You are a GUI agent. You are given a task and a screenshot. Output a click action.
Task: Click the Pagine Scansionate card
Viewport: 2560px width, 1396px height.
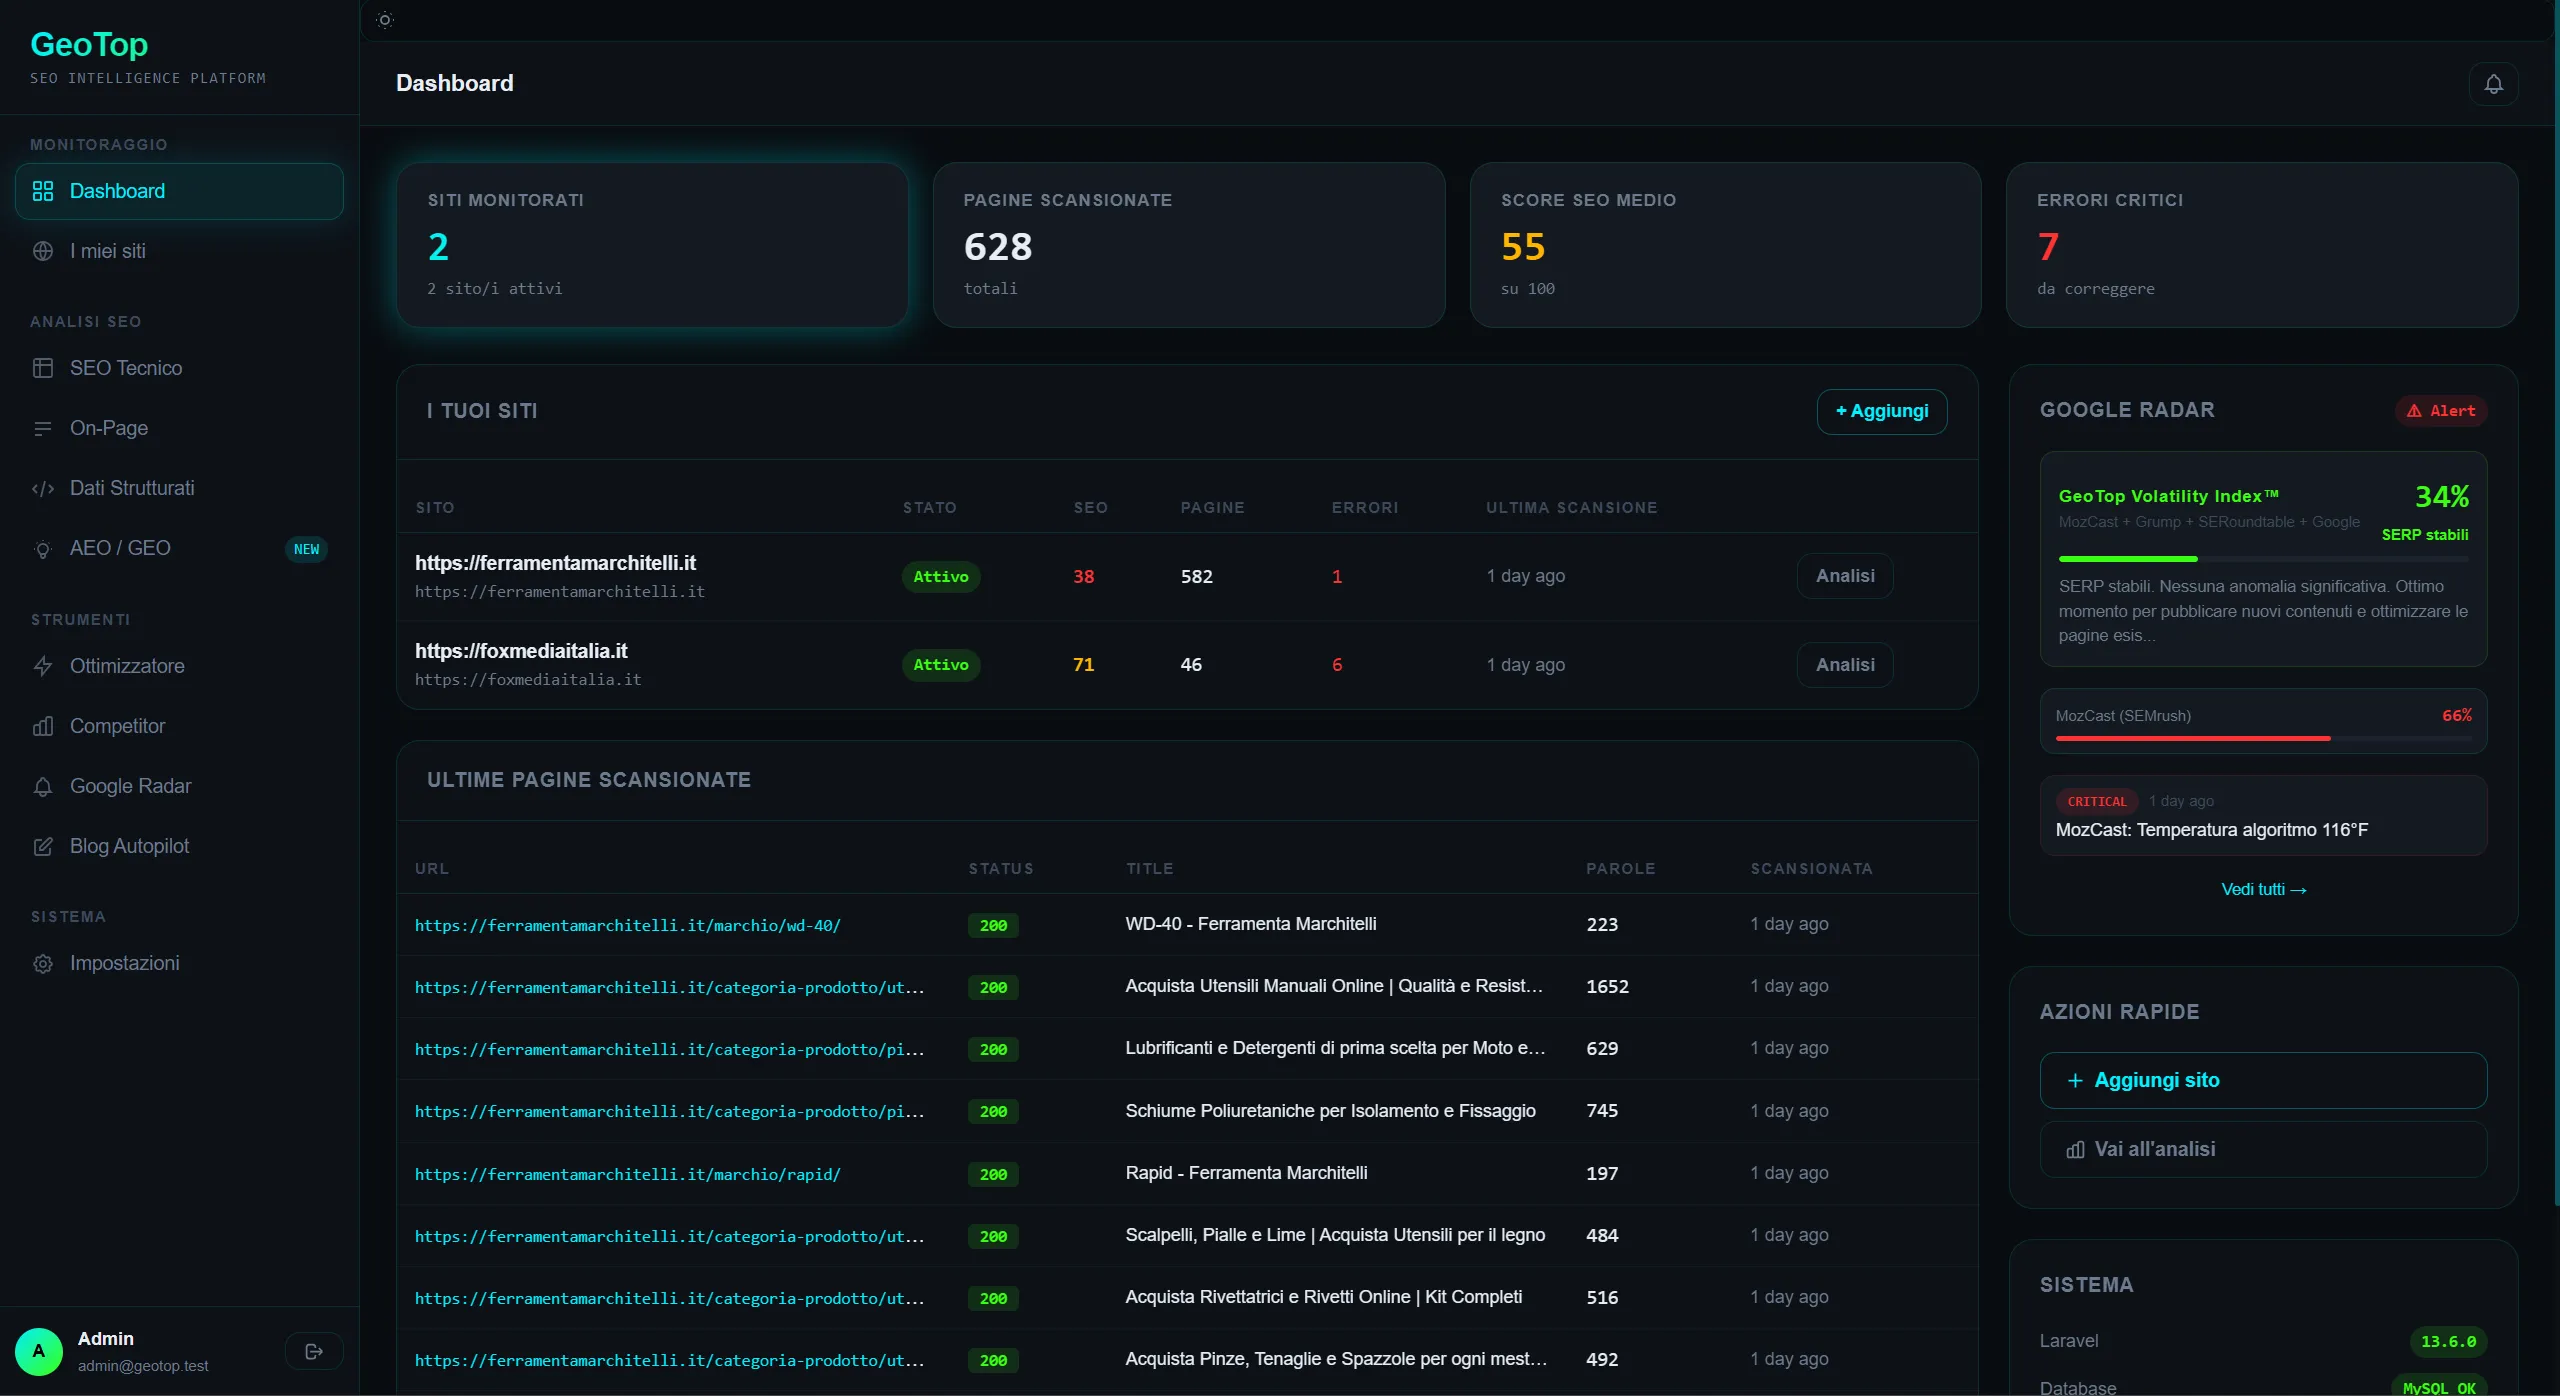pos(1189,245)
